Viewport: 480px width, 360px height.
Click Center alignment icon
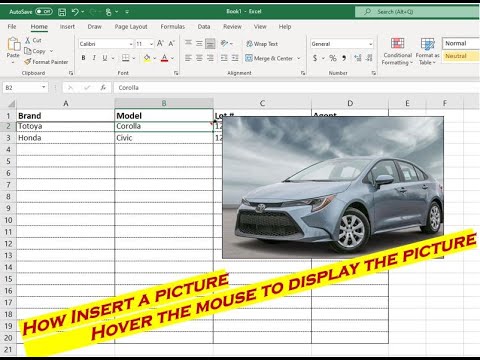tap(199, 58)
